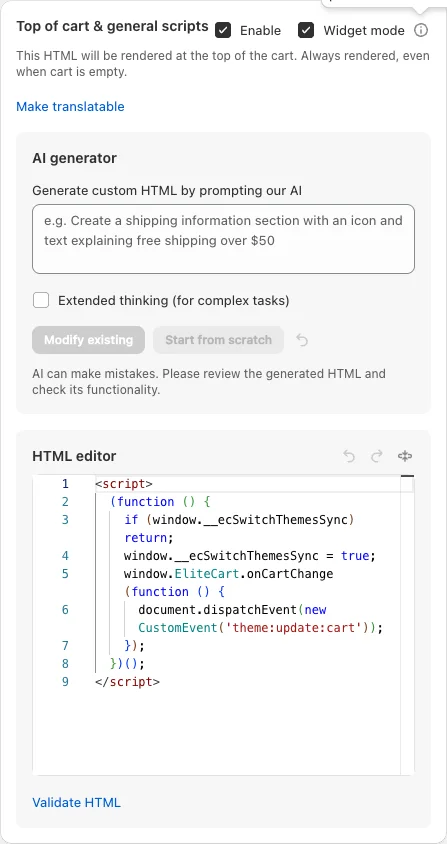Click the Modify existing button
447x844 pixels.
point(88,340)
